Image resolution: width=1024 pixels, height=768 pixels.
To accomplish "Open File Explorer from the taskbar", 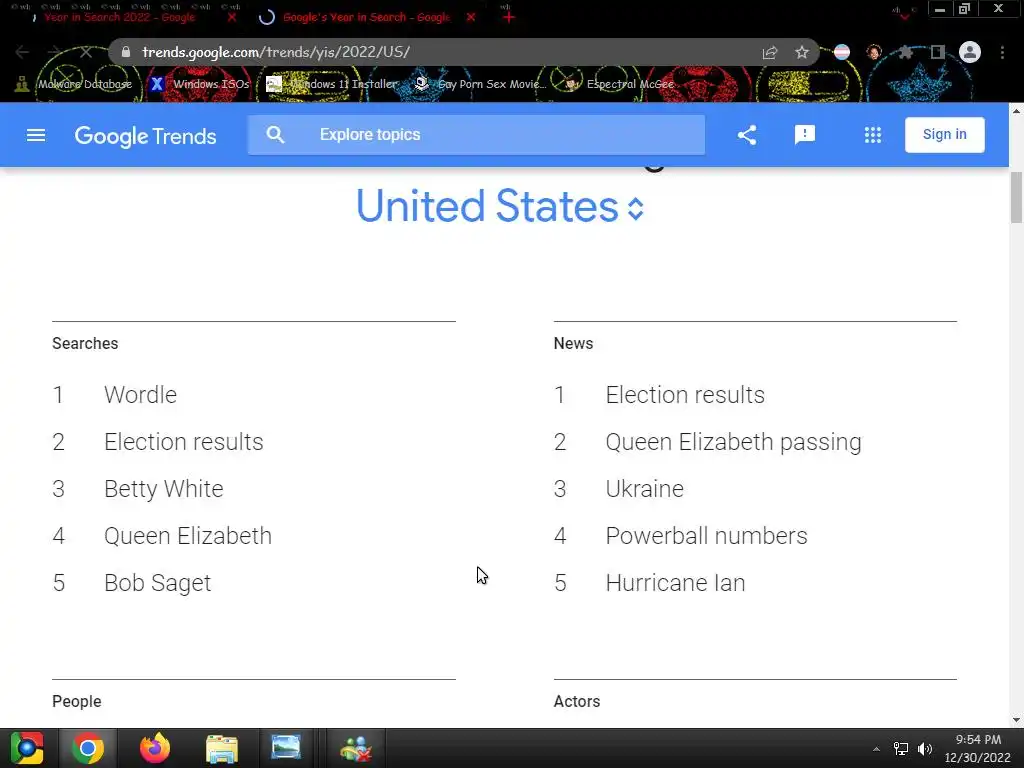I will click(222, 749).
